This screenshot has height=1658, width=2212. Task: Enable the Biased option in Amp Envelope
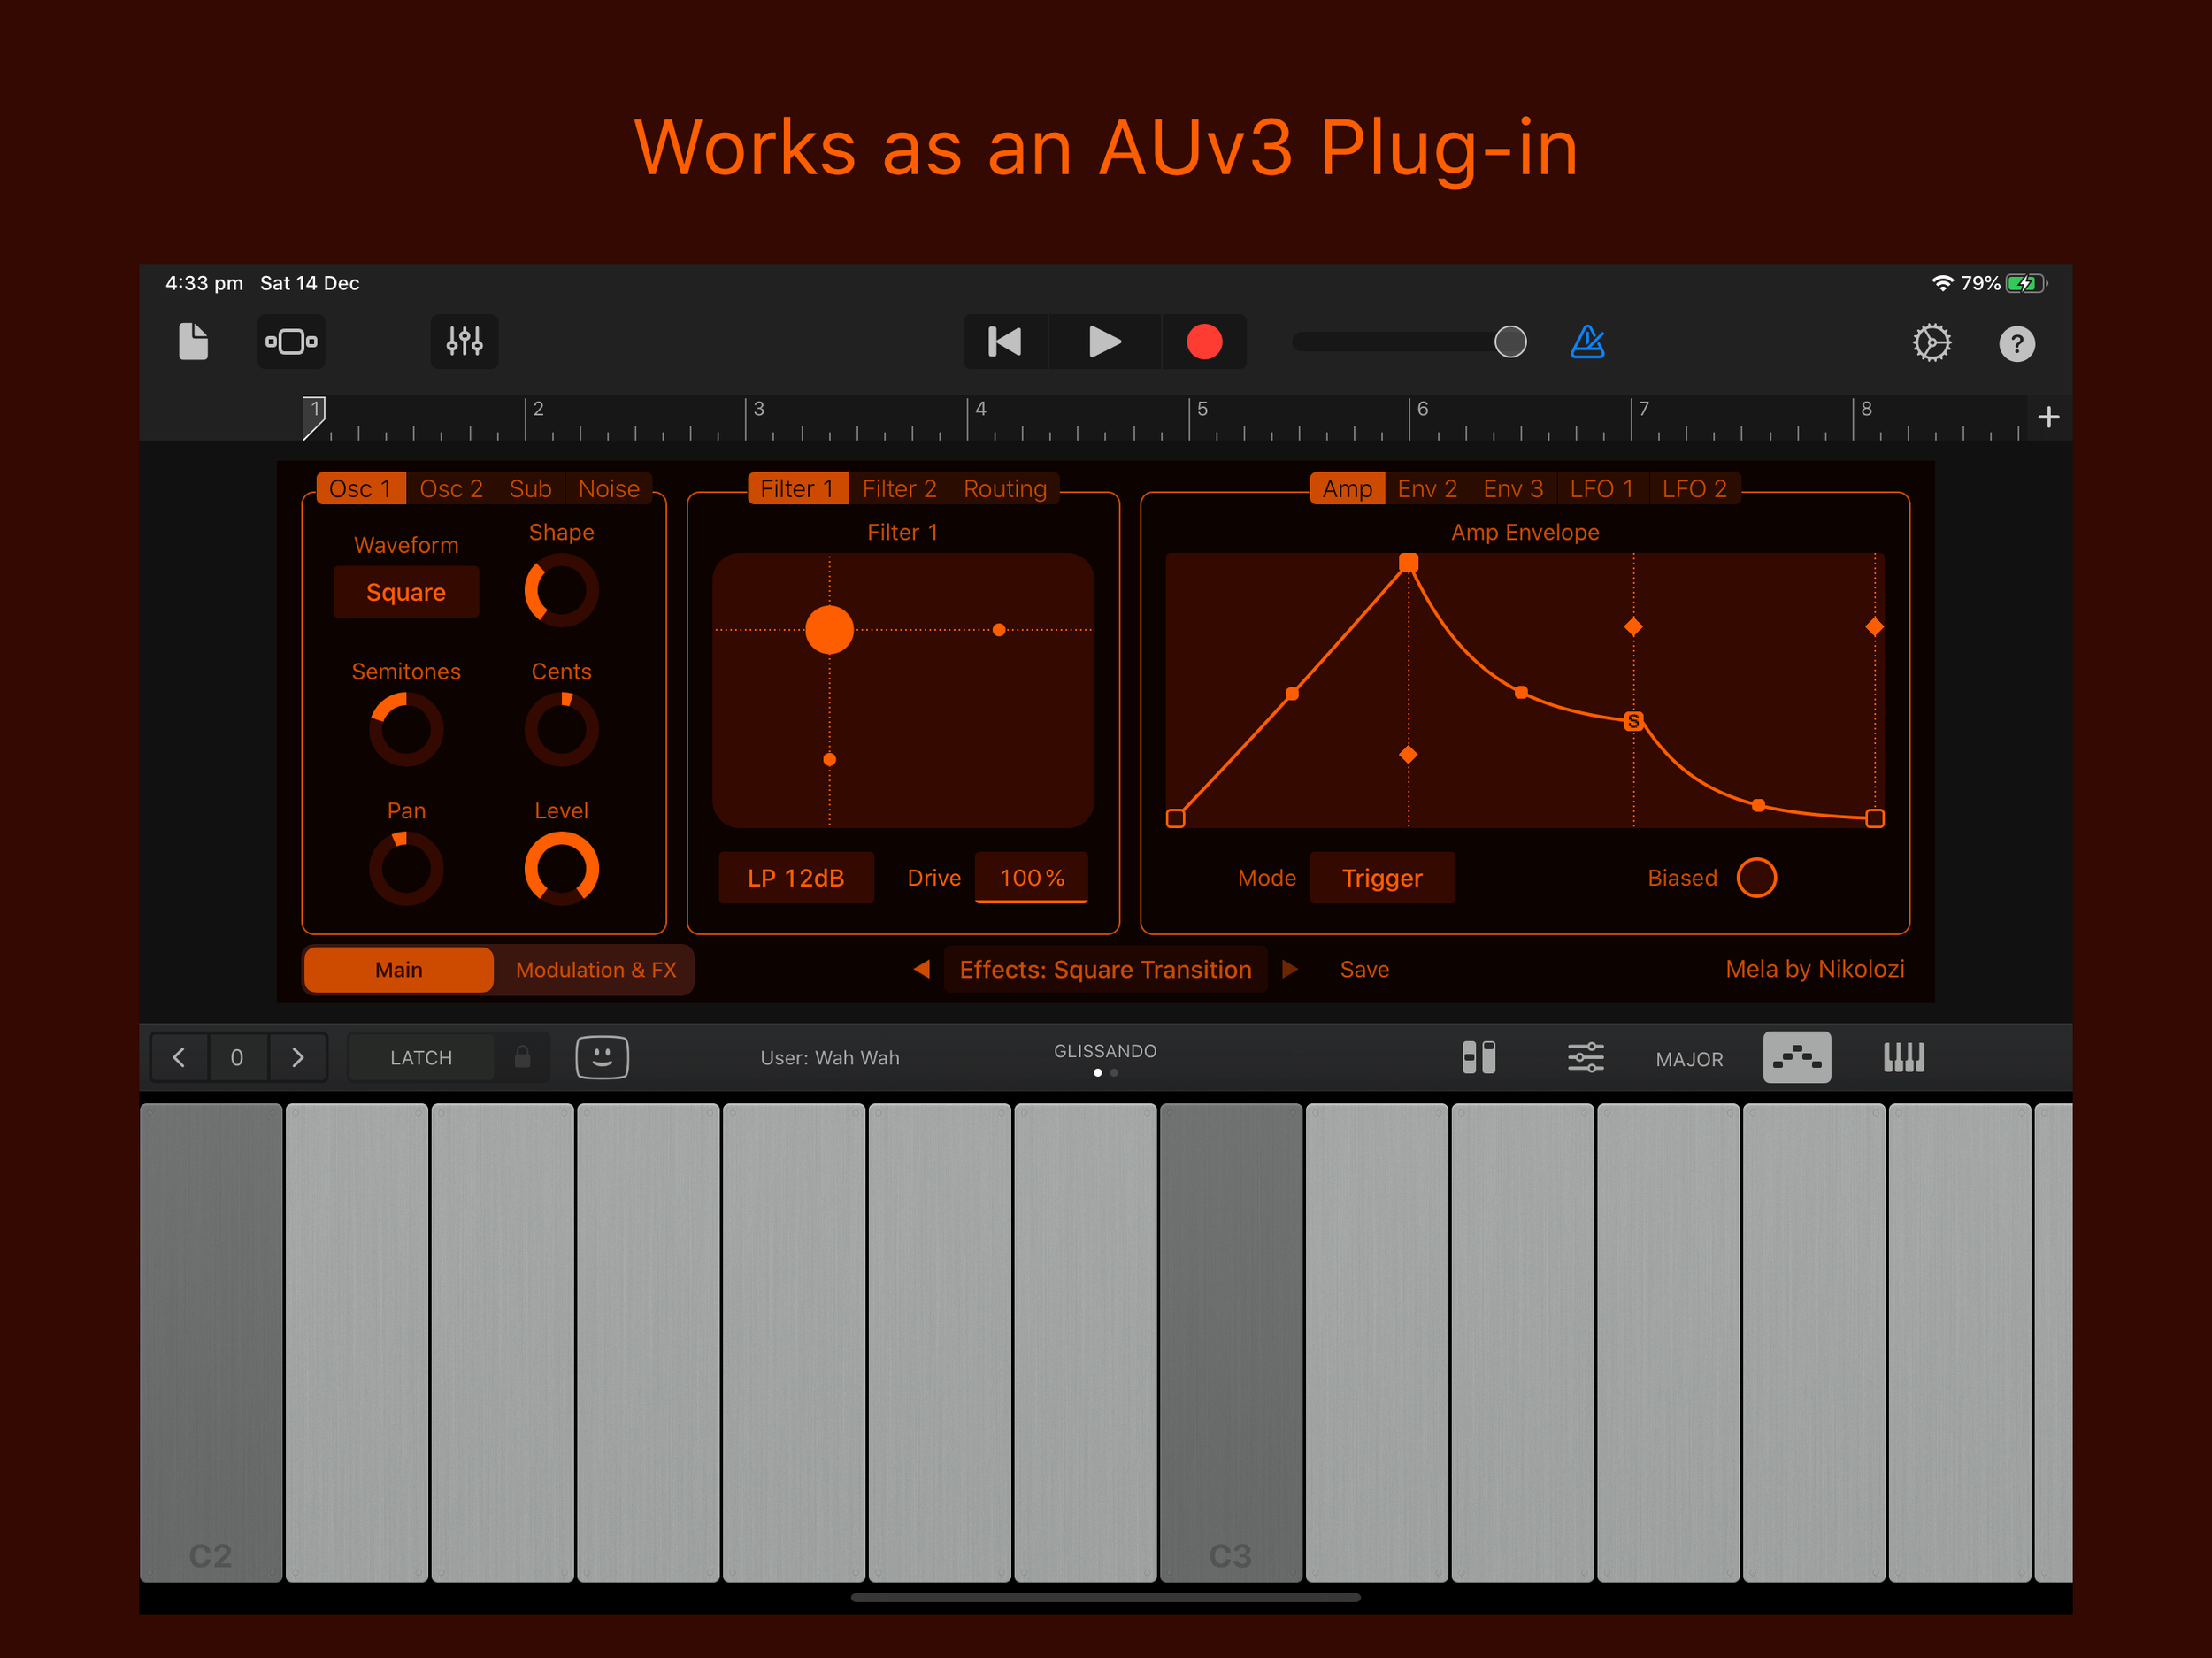[x=1757, y=877]
